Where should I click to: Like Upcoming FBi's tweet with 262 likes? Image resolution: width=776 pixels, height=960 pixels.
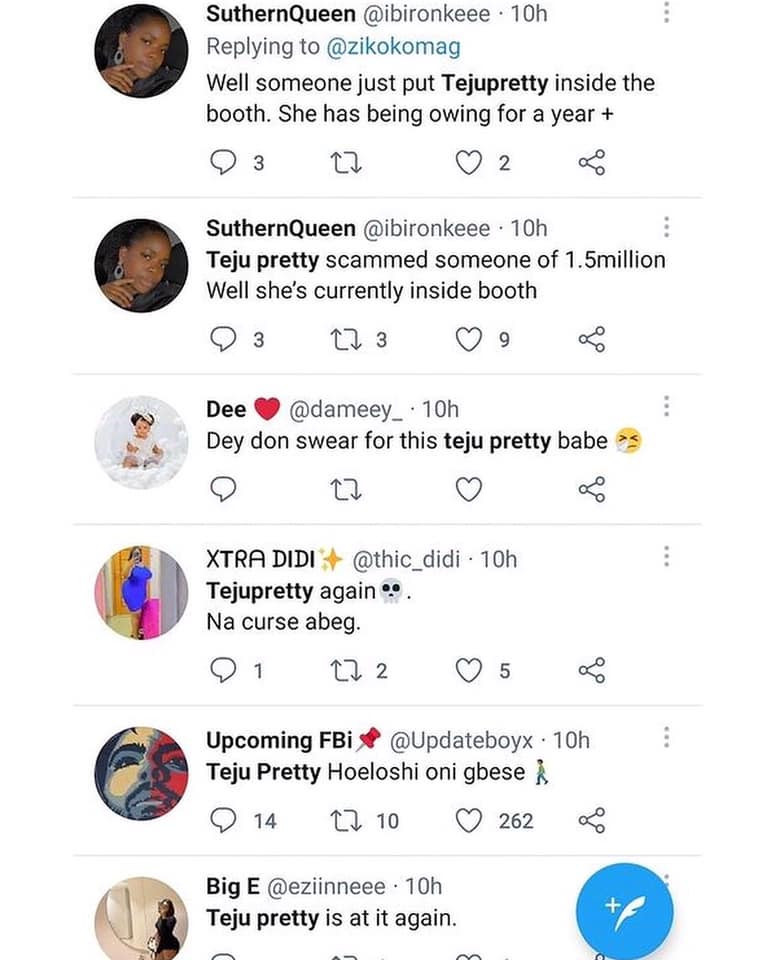(x=469, y=821)
